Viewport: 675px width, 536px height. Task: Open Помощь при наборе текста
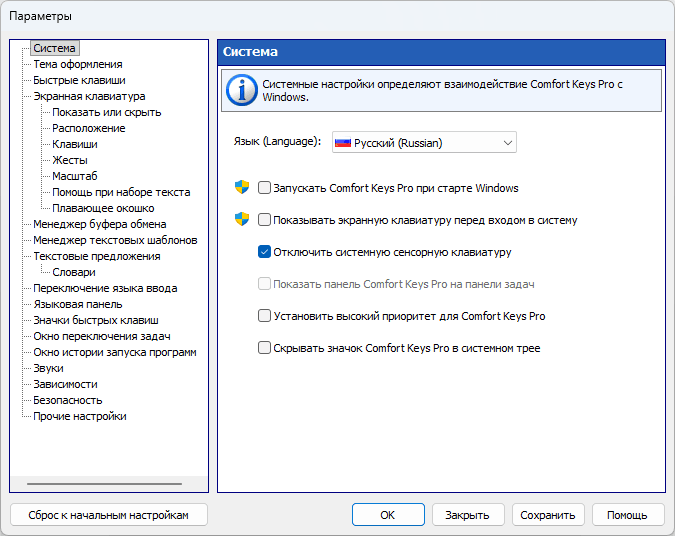(x=121, y=192)
